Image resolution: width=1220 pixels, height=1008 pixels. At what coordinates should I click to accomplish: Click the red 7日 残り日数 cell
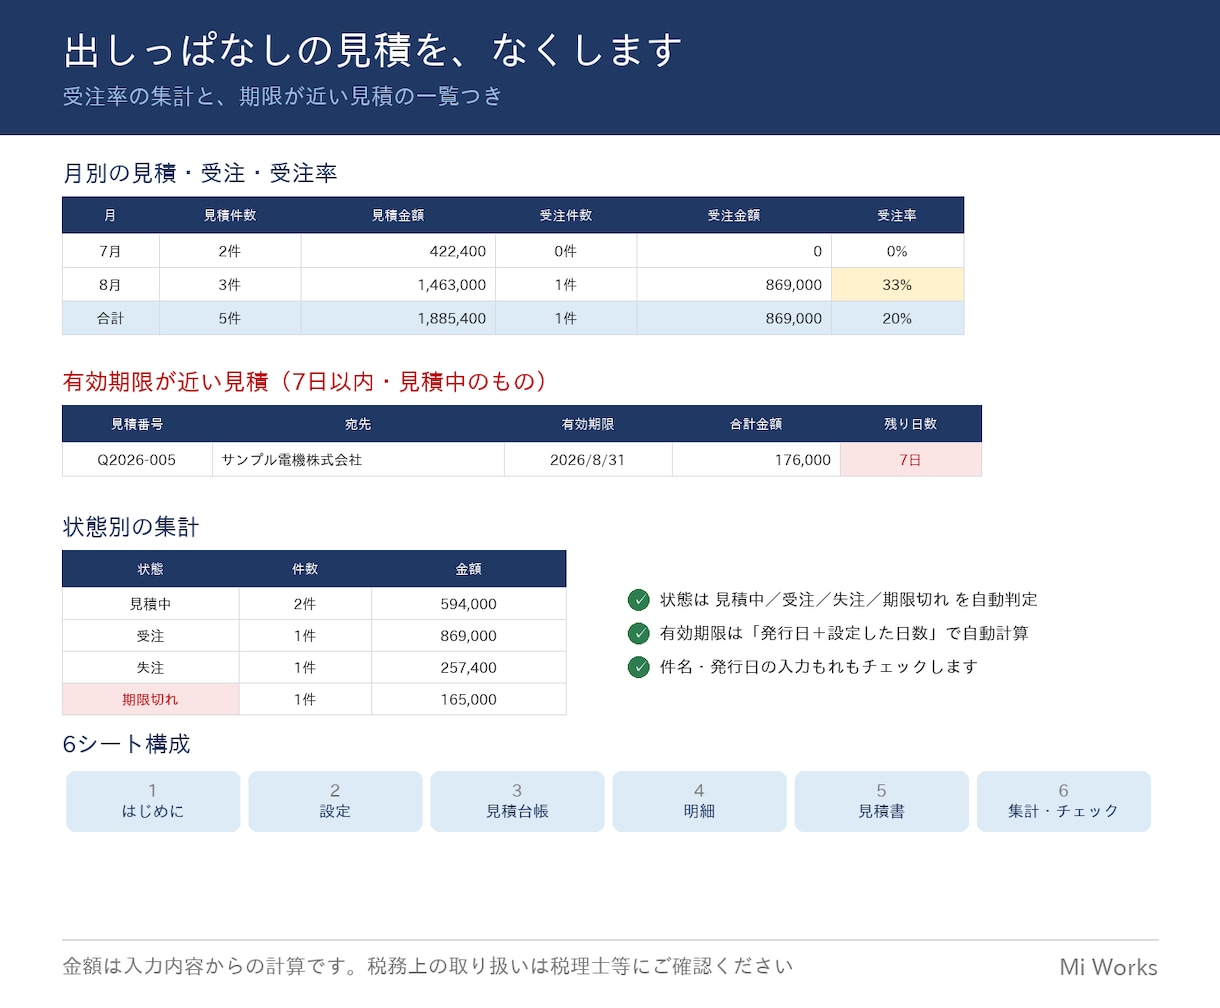click(911, 460)
